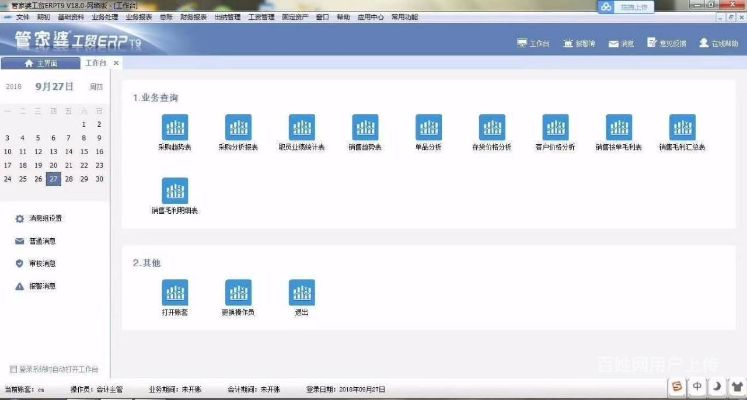Open the 固定资产 menu
This screenshot has width=747, height=400.
[x=295, y=17]
